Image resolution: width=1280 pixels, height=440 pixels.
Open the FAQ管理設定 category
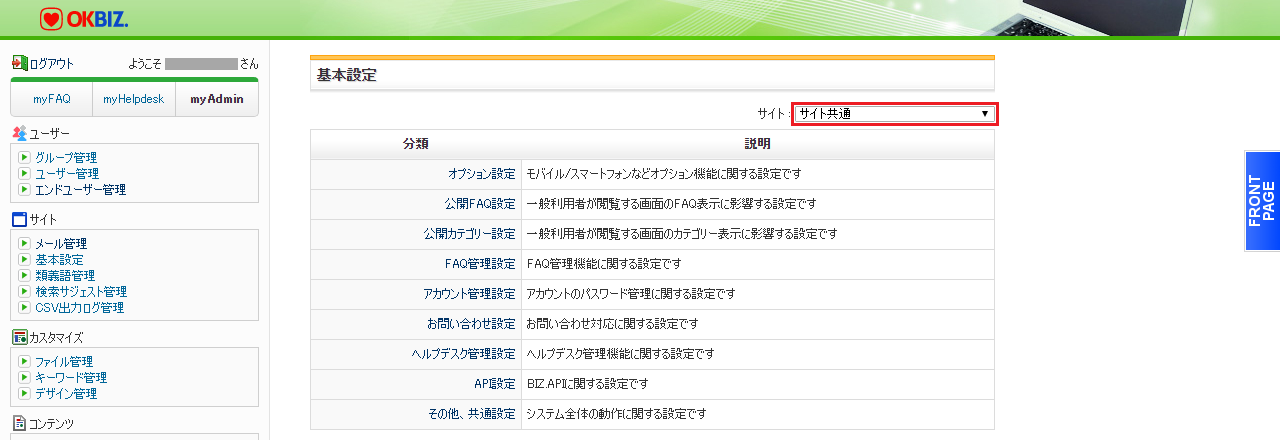(x=480, y=264)
